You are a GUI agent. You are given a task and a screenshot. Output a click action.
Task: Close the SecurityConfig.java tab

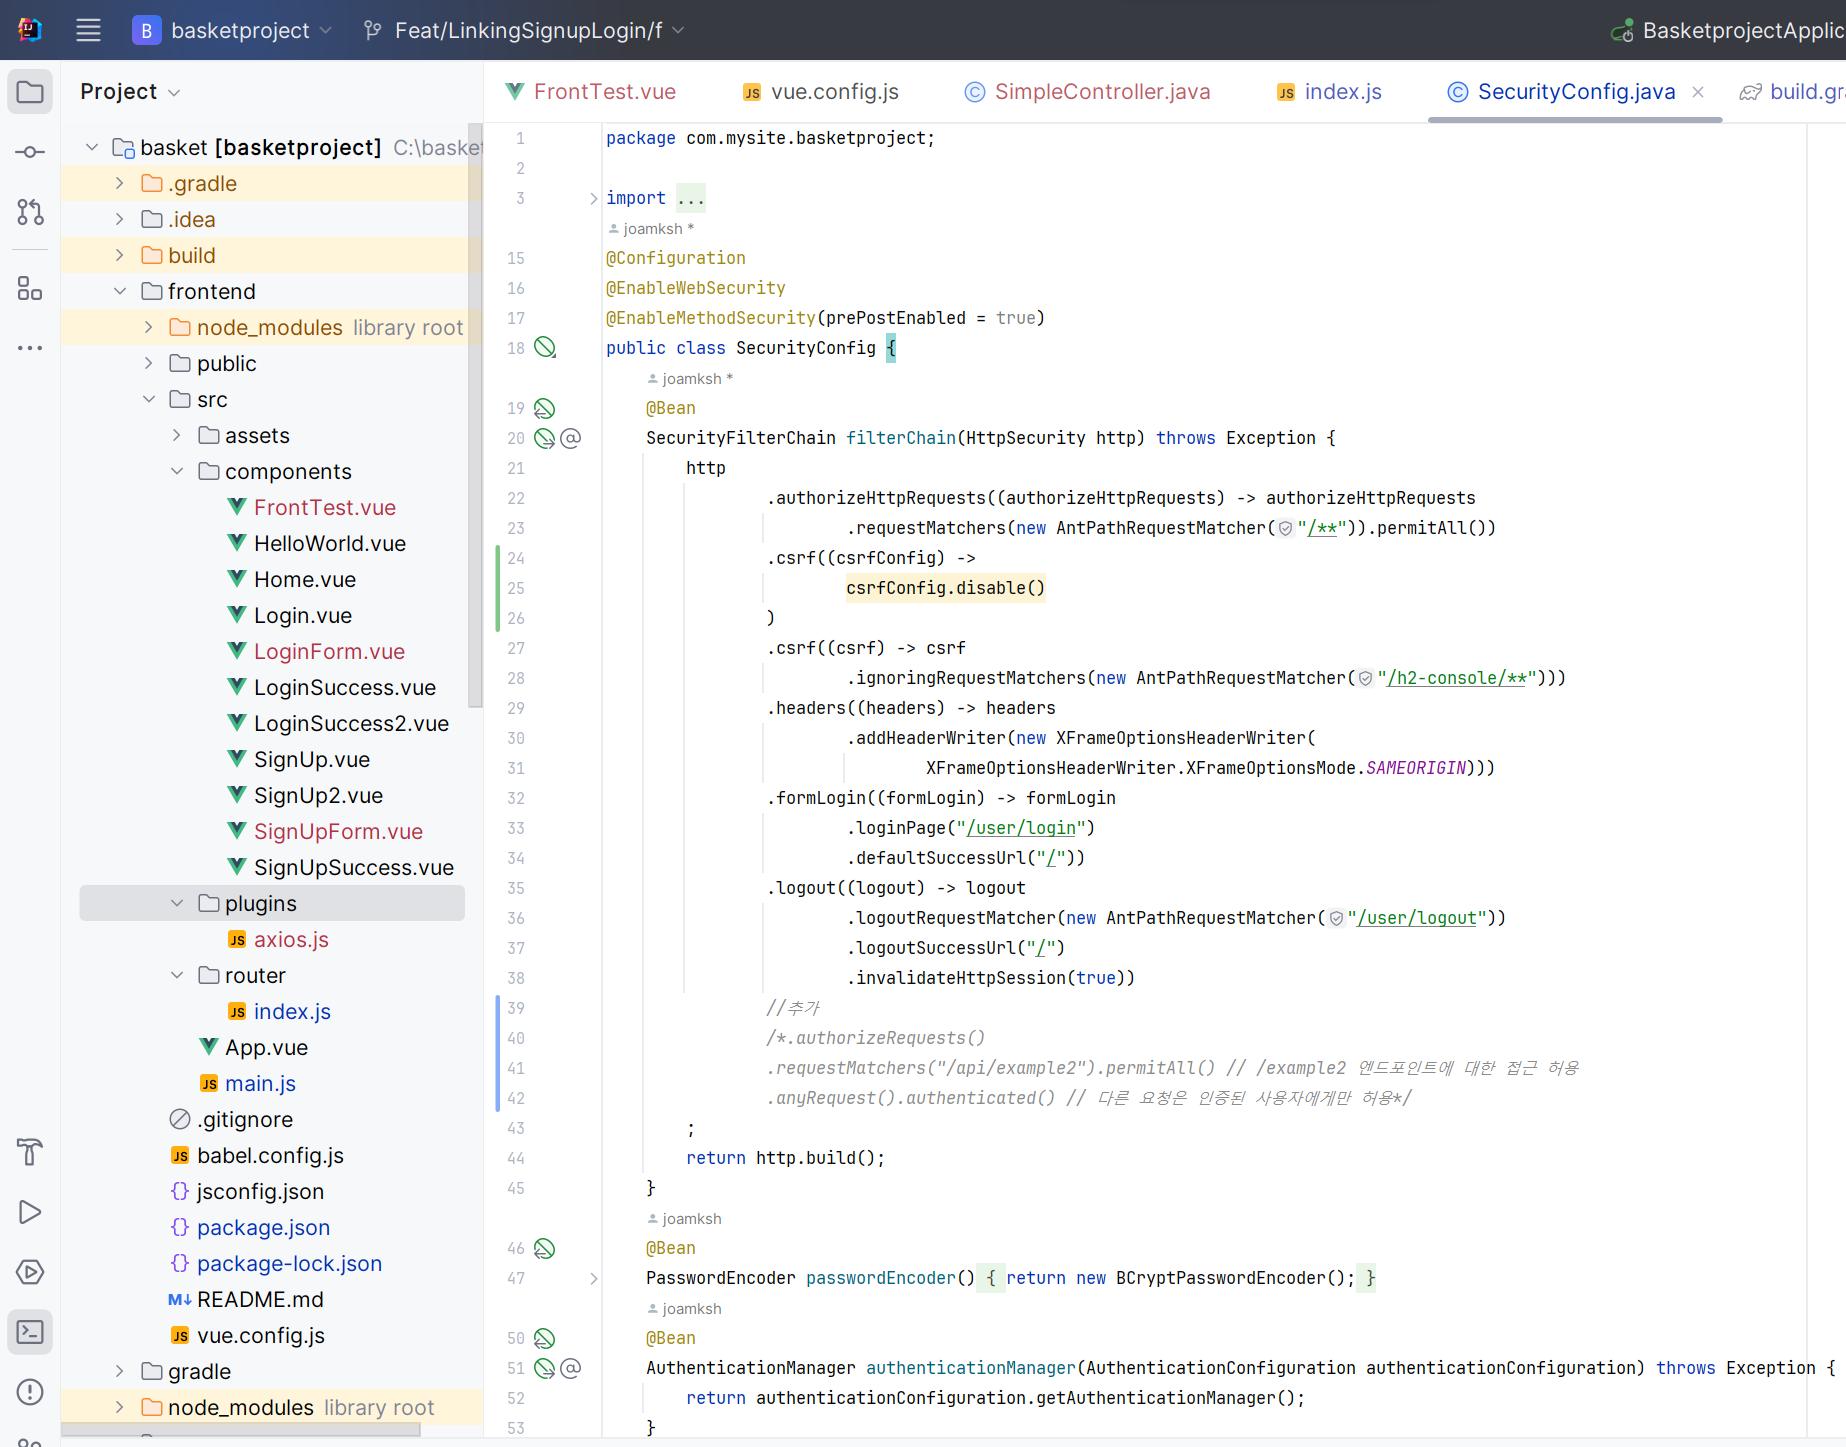(x=1698, y=92)
